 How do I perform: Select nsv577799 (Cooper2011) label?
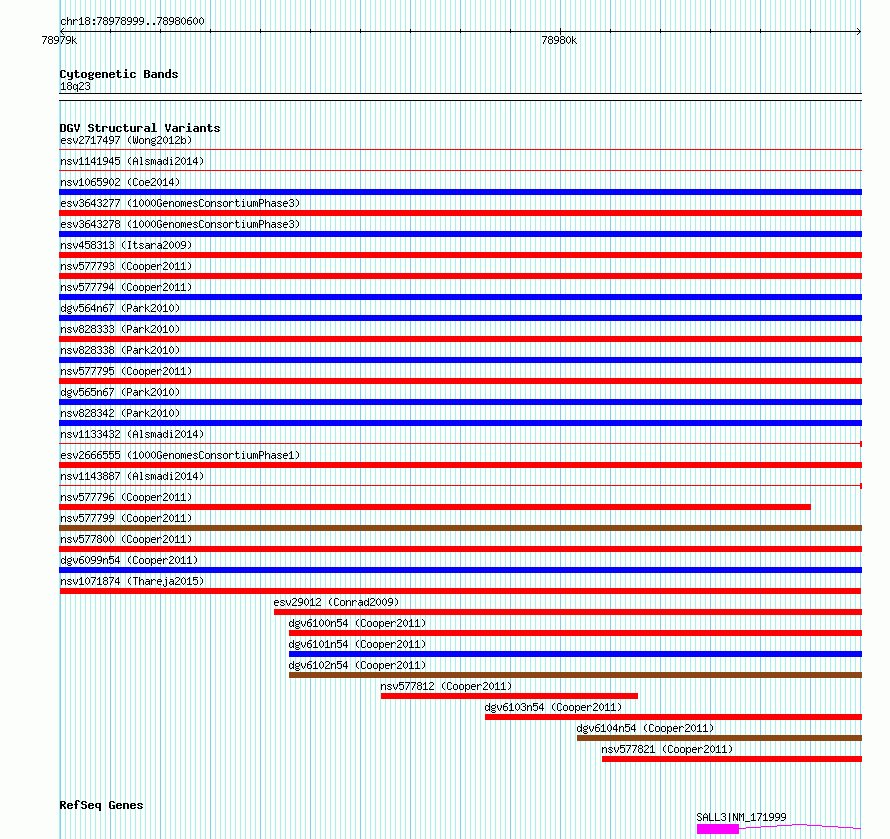126,518
